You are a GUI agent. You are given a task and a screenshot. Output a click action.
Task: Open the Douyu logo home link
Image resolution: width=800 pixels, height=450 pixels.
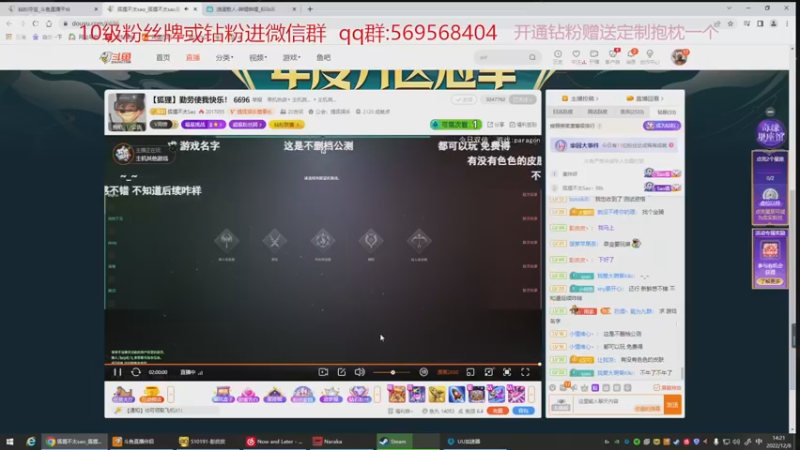point(116,58)
